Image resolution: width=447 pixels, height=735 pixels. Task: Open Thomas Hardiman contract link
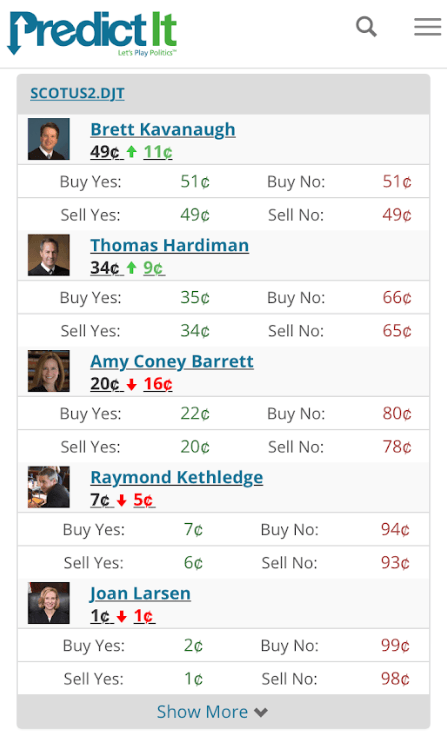click(169, 245)
